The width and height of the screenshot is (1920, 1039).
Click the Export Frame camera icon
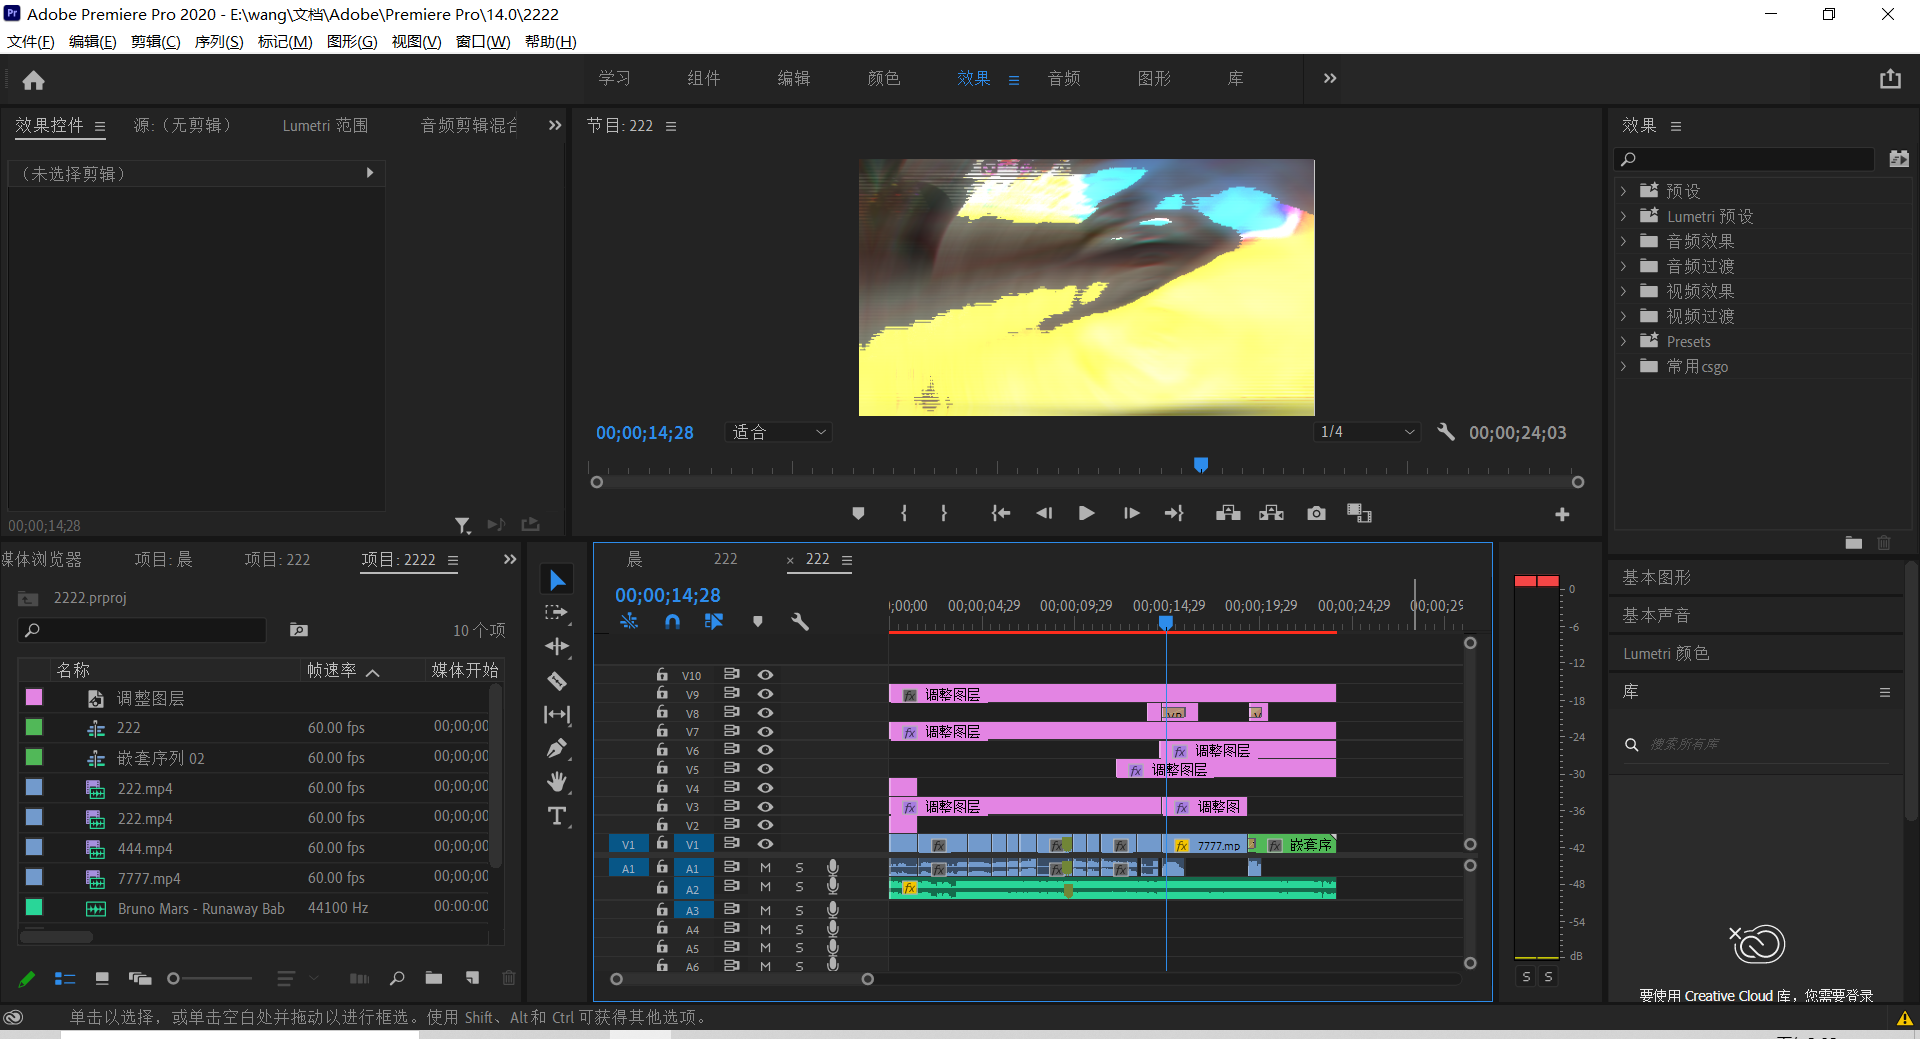click(1316, 513)
